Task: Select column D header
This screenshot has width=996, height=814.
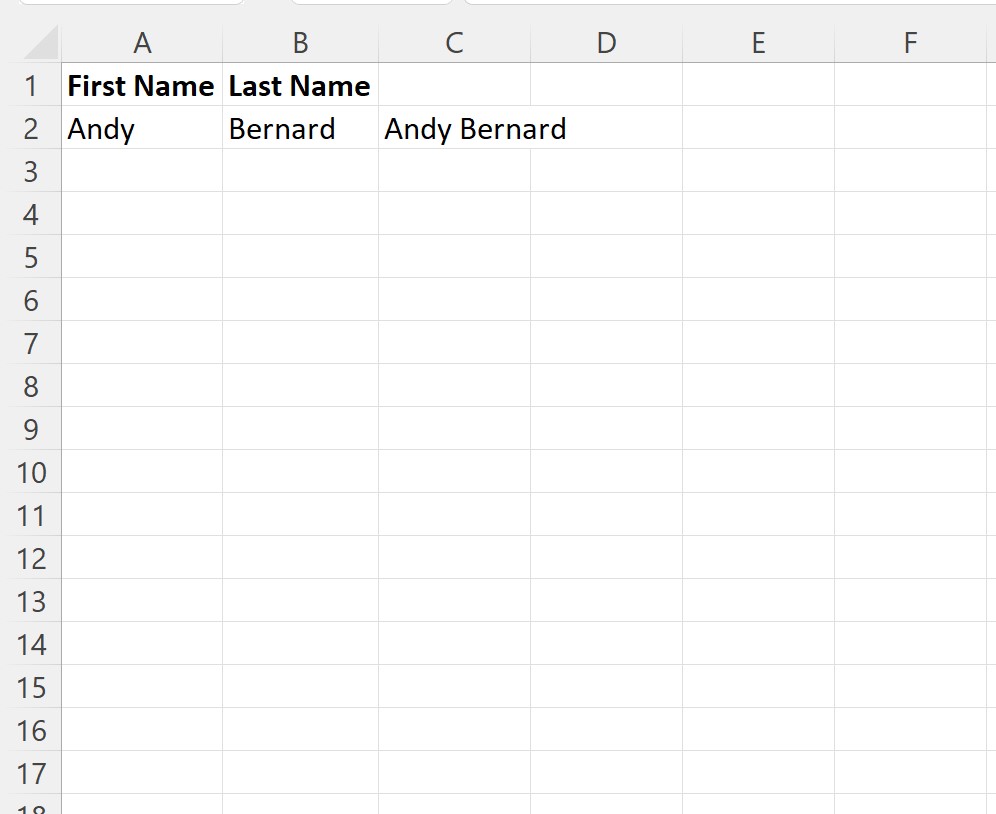Action: [606, 42]
